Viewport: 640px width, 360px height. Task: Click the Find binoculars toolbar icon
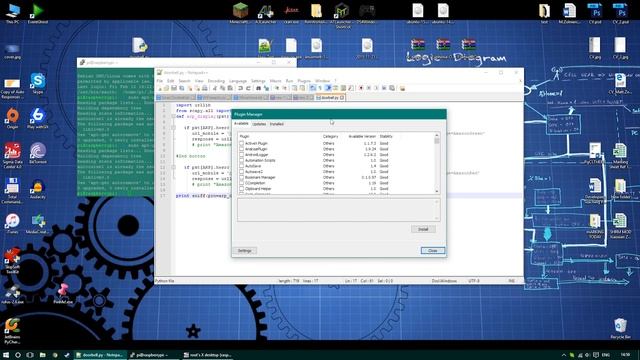point(258,88)
